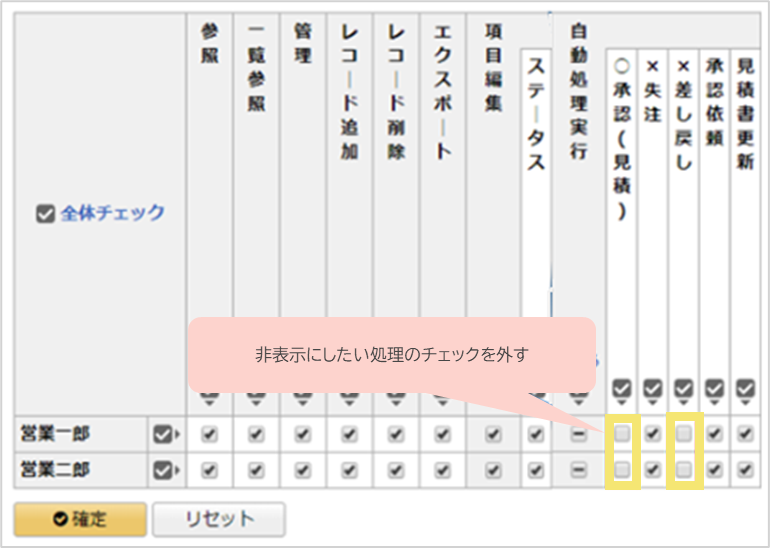Uncheck ×失注 for 営業二郎

[652, 470]
